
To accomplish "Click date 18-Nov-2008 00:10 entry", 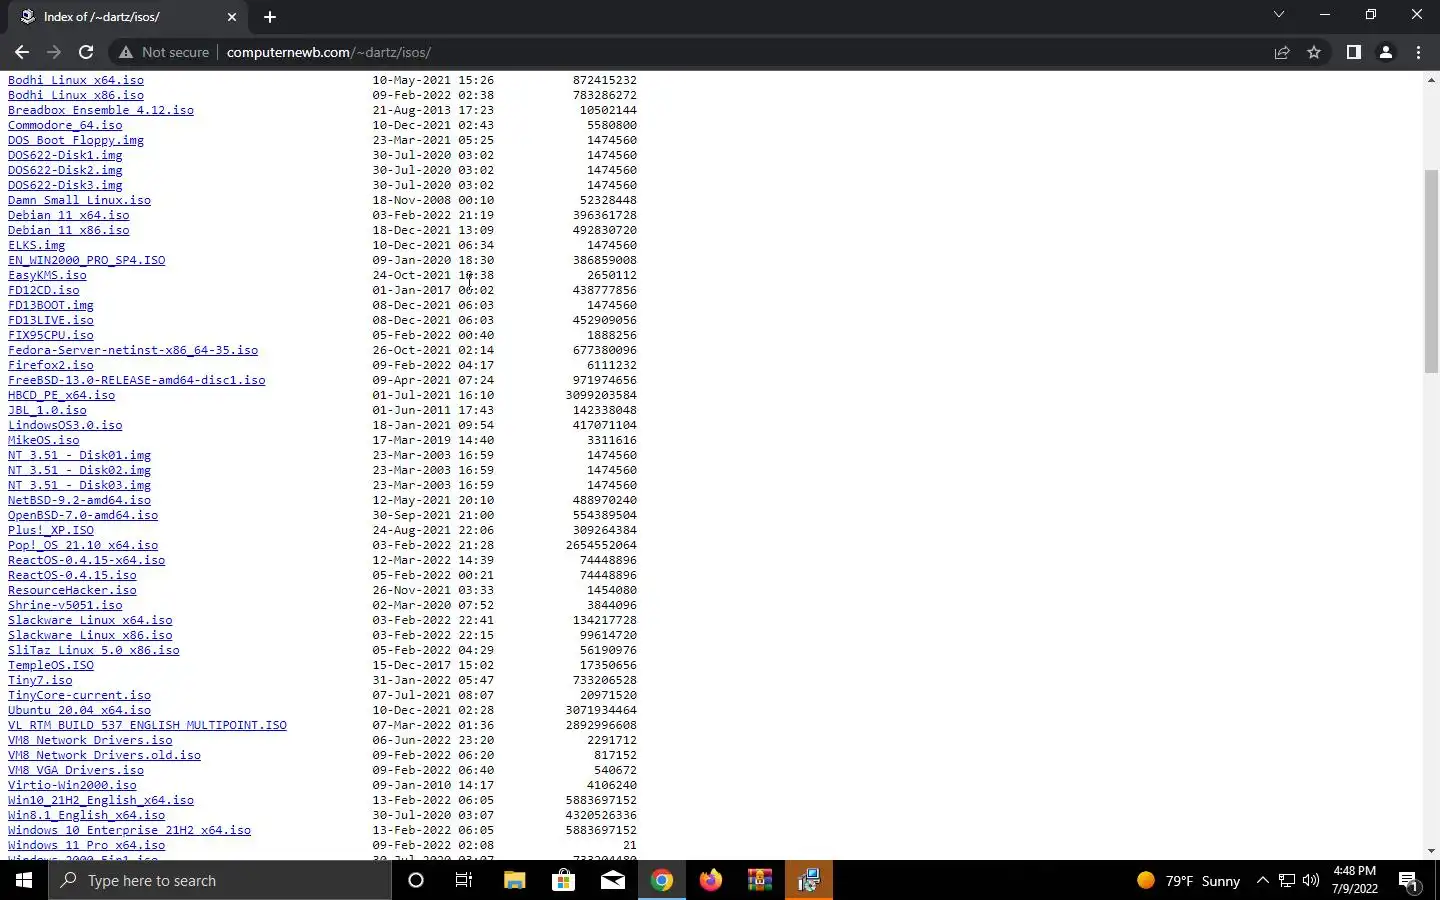I will pos(433,200).
